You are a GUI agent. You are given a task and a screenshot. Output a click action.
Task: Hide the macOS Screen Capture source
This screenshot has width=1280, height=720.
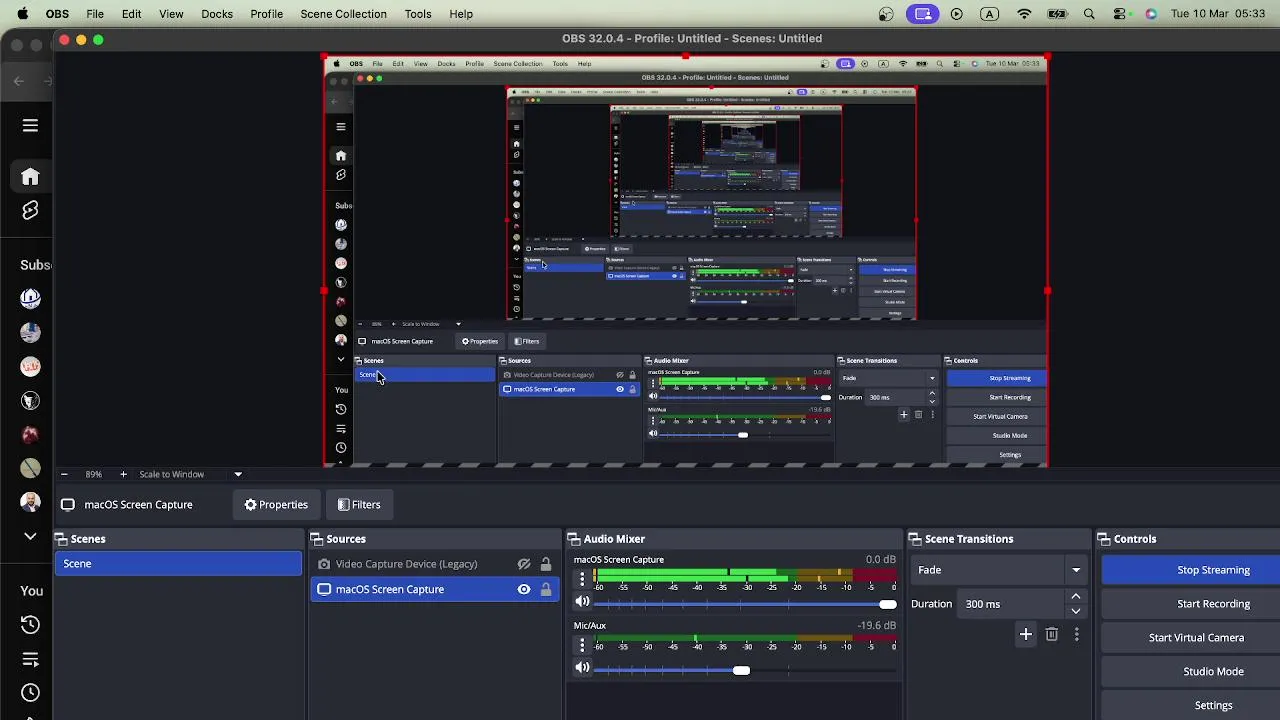523,590
